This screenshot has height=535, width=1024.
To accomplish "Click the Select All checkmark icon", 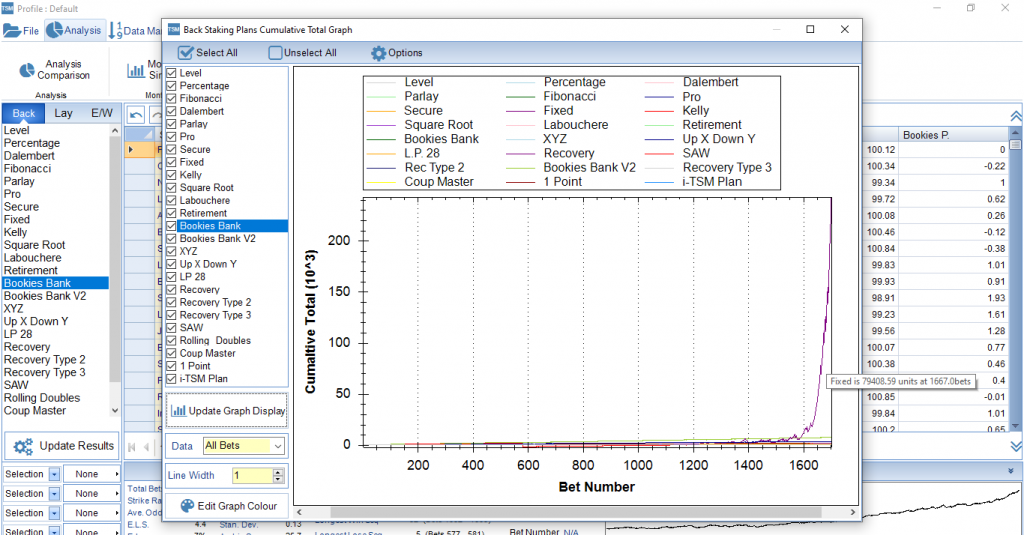I will pos(185,53).
